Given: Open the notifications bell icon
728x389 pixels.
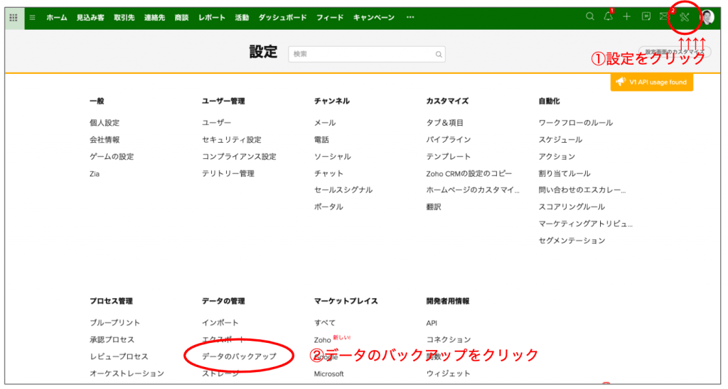Looking at the screenshot, I should tap(608, 17).
